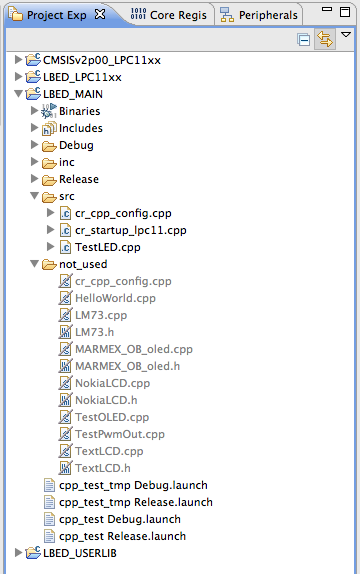The width and height of the screenshot is (360, 574).
Task: Click the excluded HelloWorld.cpp file icon
Action: 65,298
